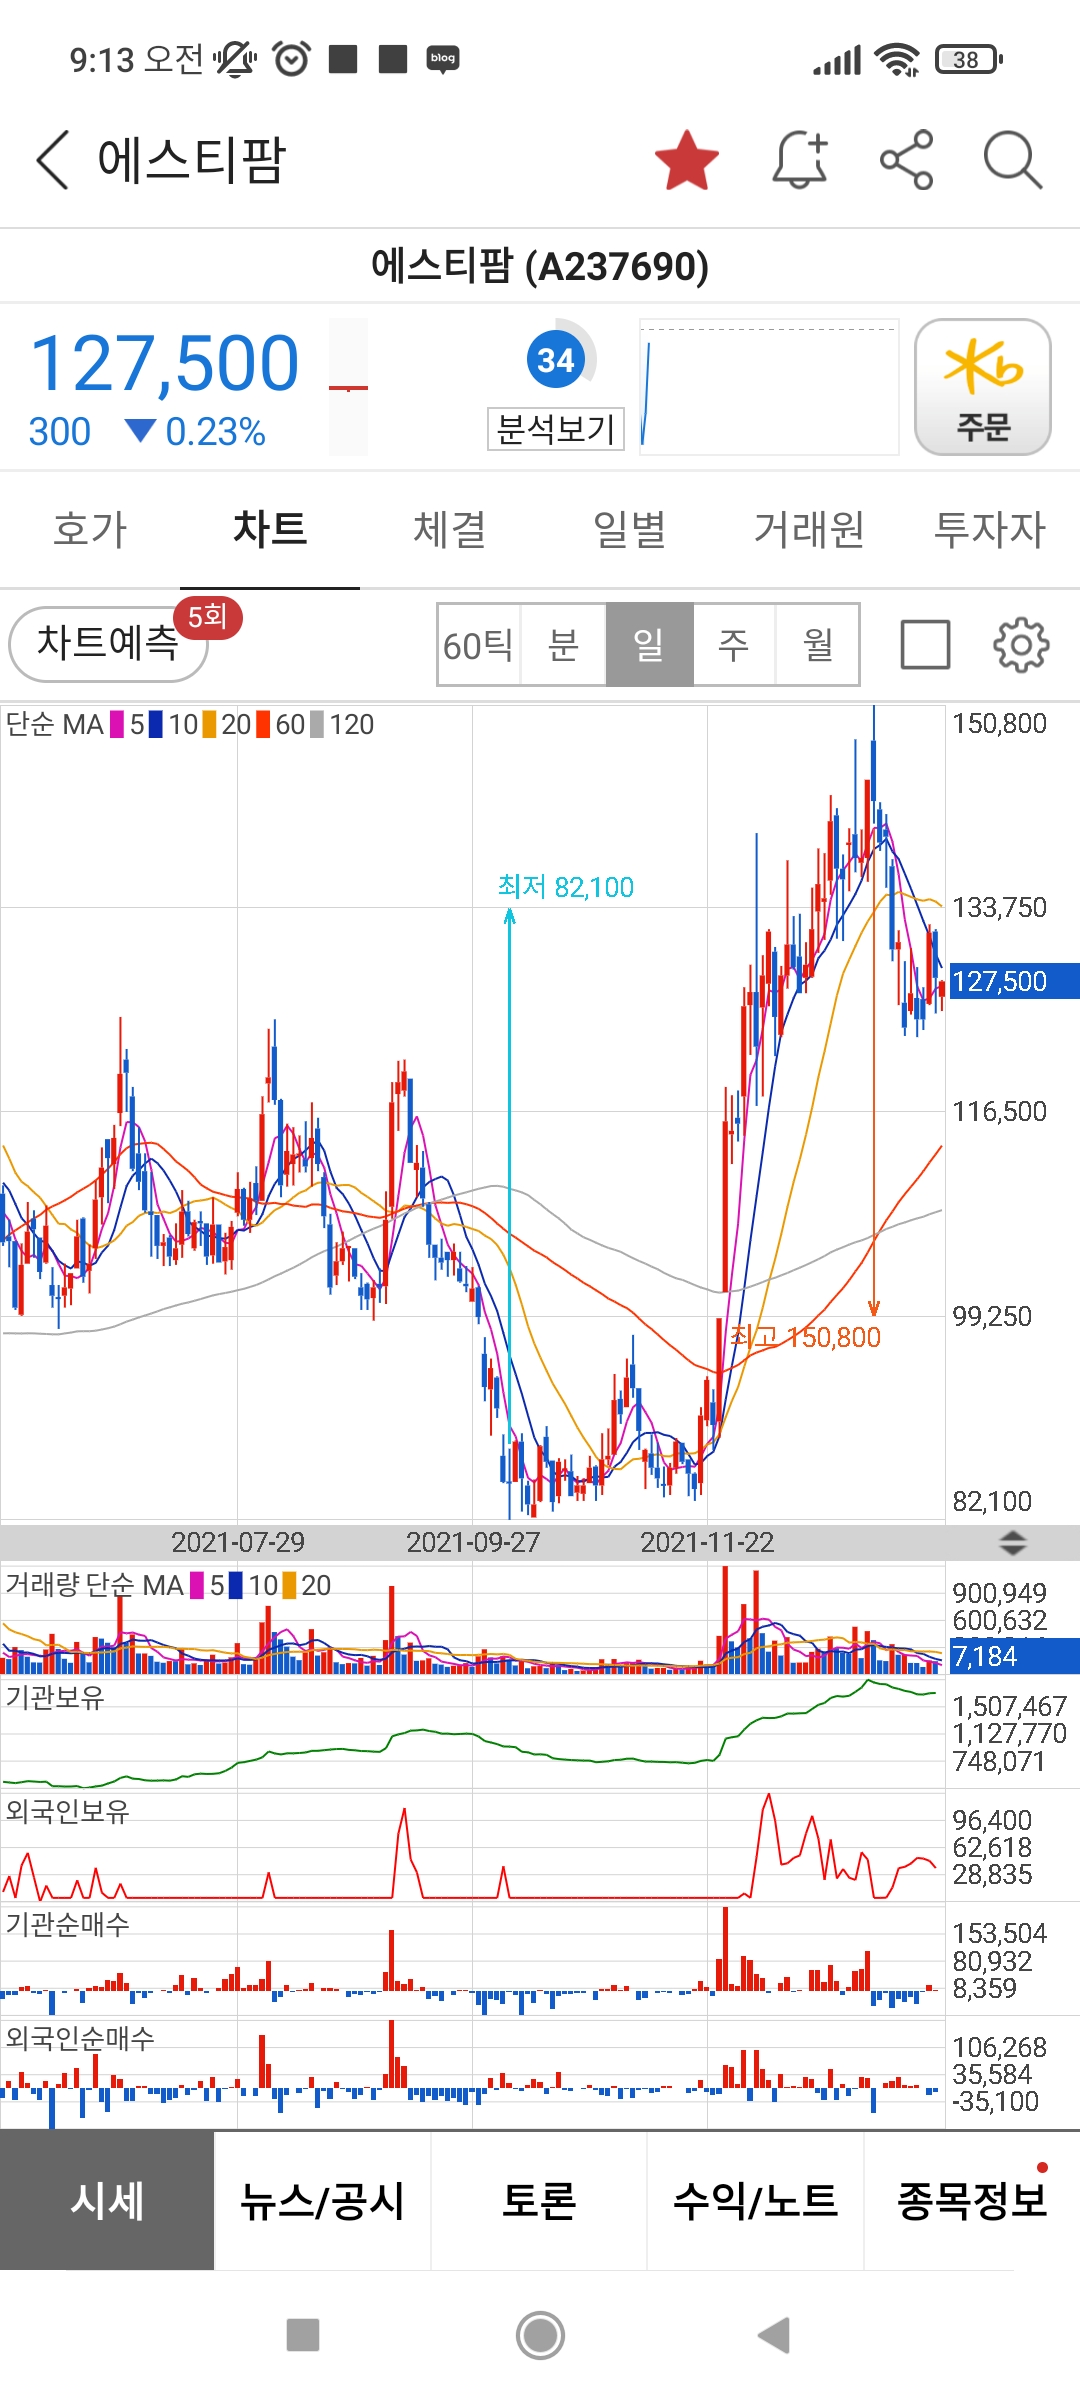1080x2400 pixels.
Task: Tap the 2021-09-27 date label
Action: [473, 1542]
